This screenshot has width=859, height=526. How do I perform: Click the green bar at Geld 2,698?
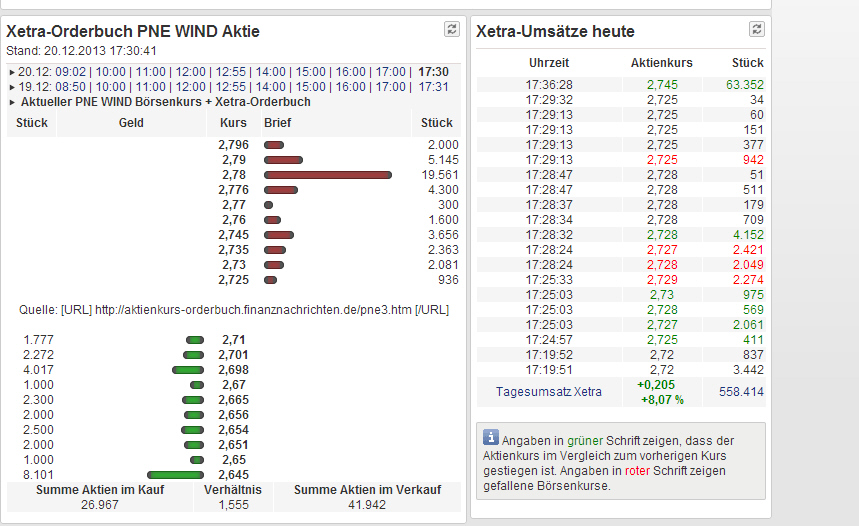pos(188,370)
